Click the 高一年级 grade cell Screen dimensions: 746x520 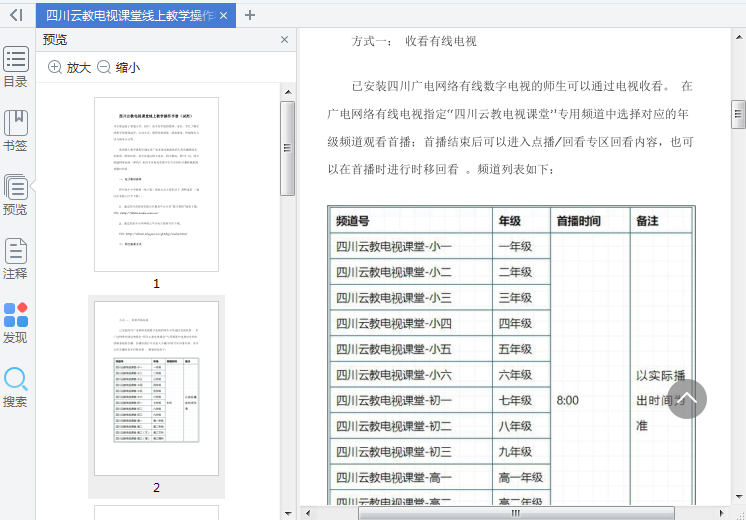(x=521, y=478)
